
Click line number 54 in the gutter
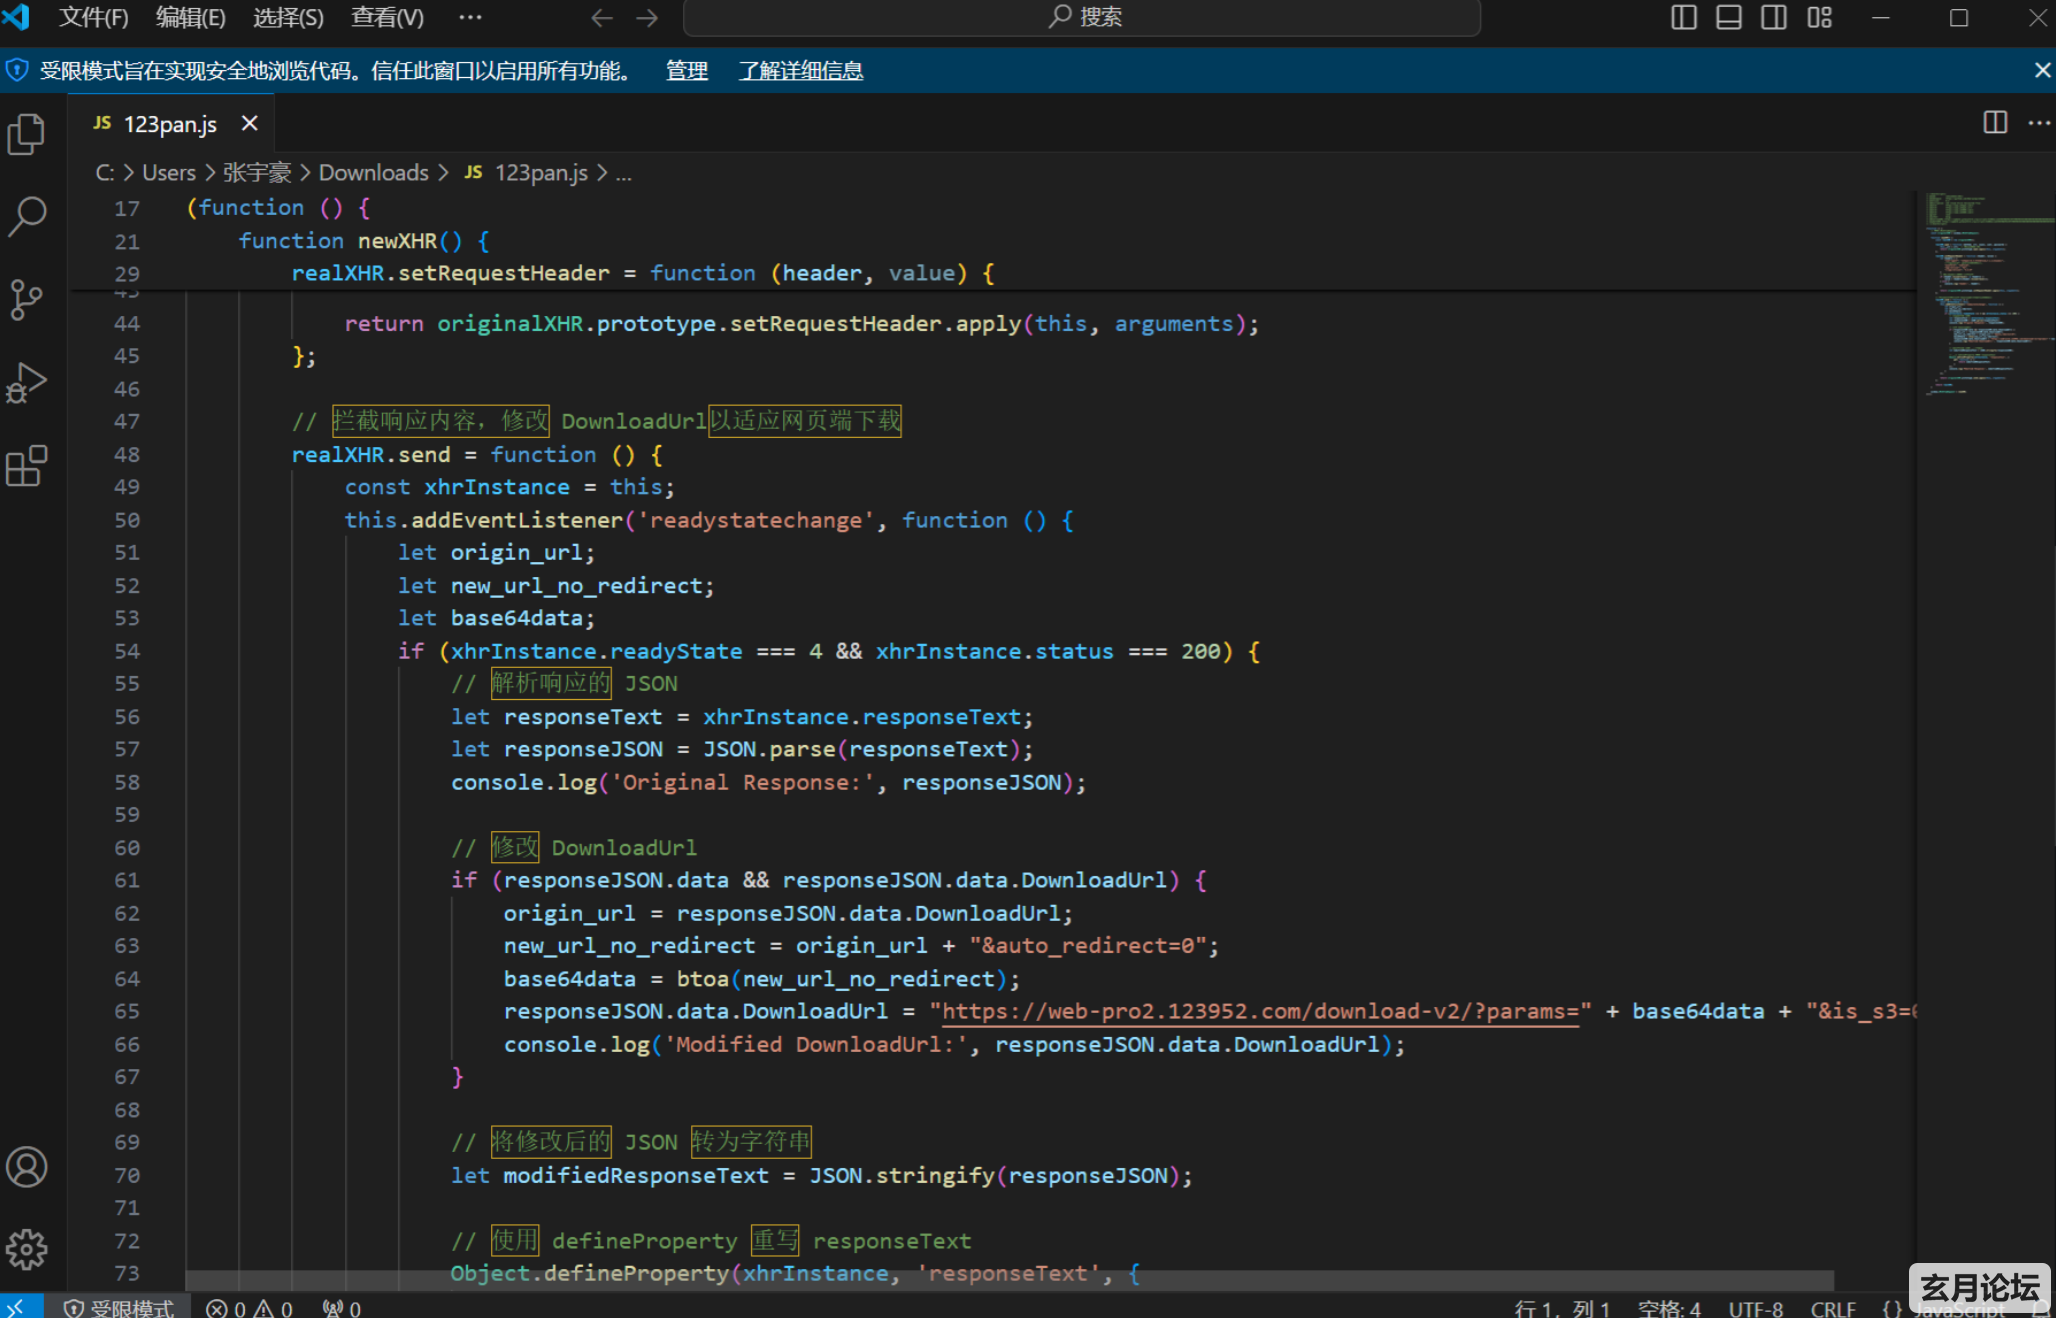127,651
